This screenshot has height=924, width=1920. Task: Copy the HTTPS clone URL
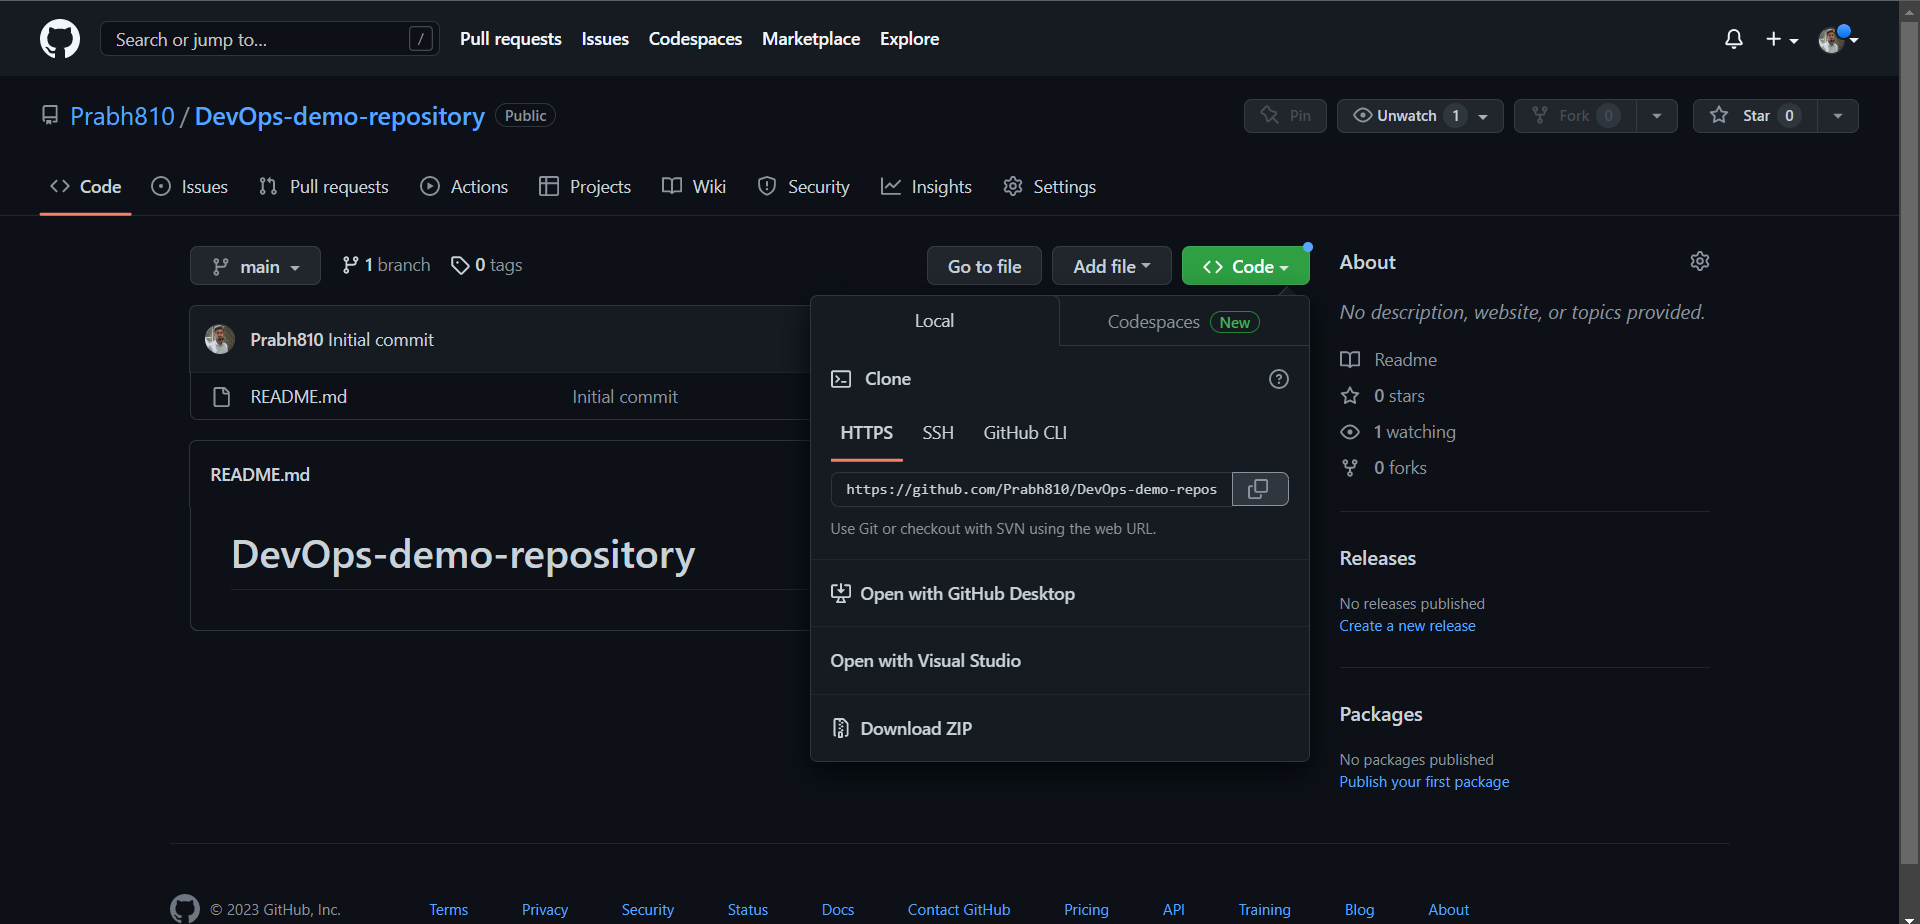click(1260, 489)
